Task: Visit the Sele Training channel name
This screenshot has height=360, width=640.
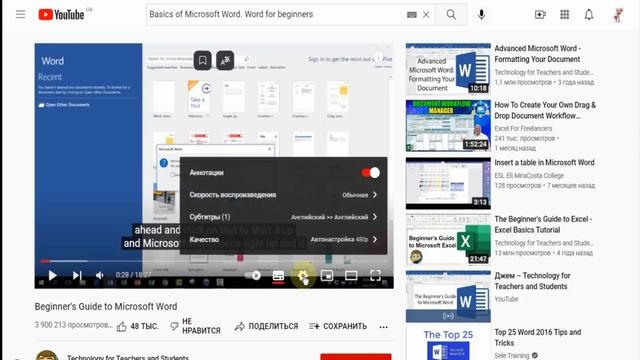Action: pos(511,356)
